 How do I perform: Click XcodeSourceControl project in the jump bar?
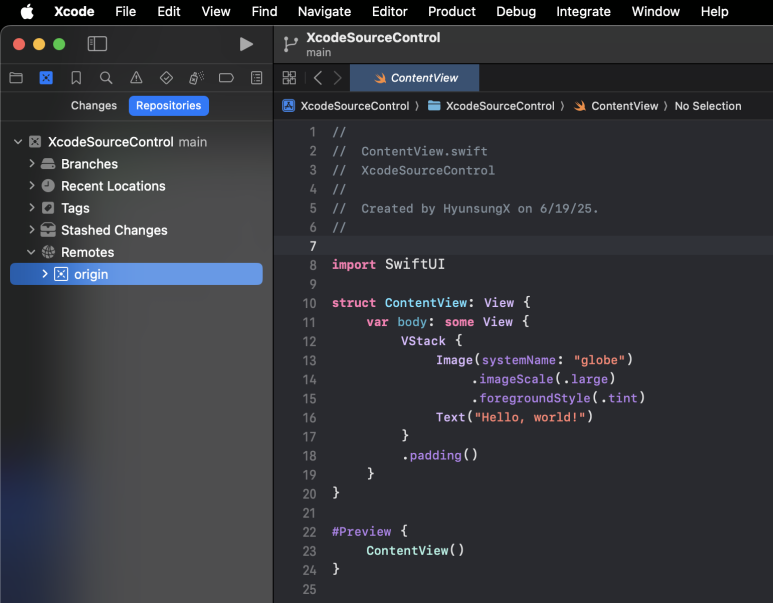click(346, 106)
